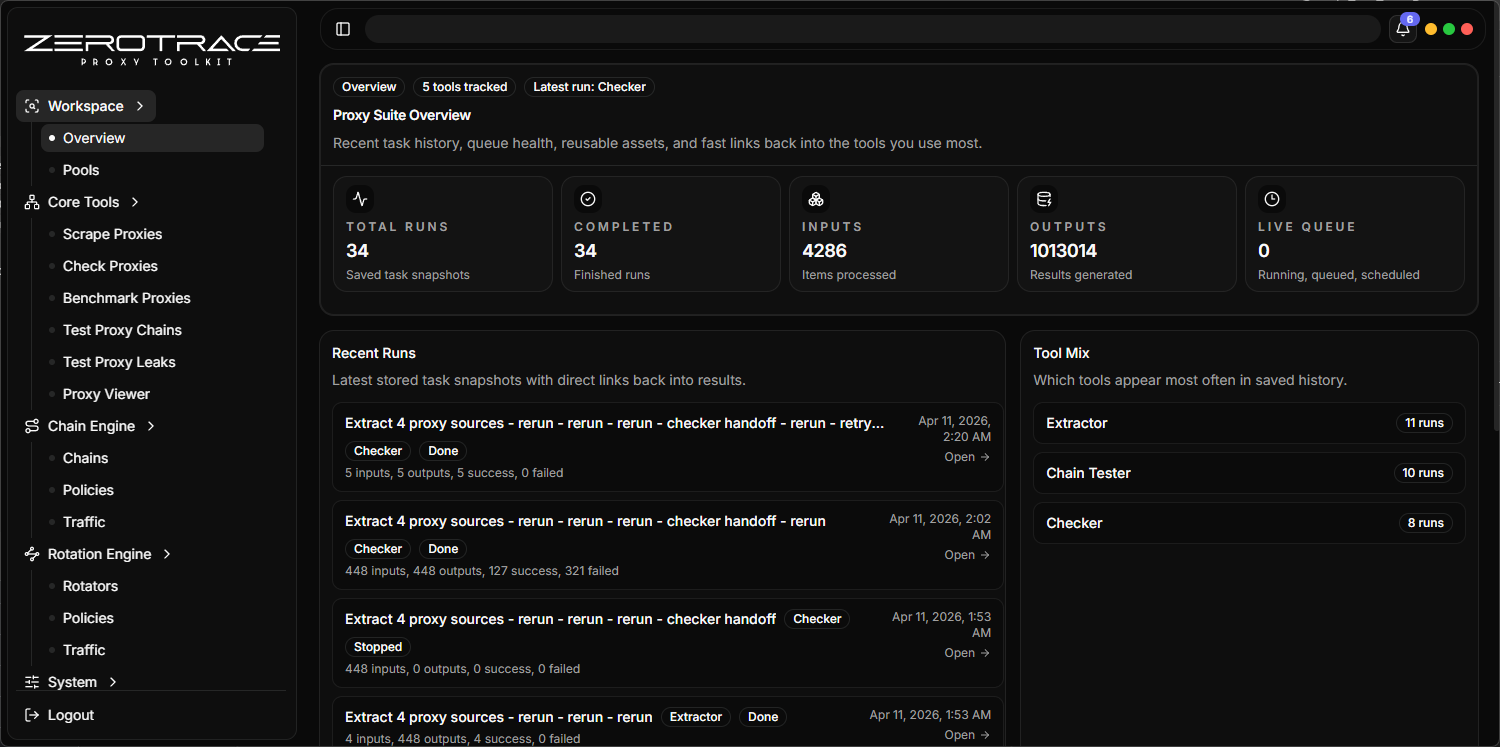The height and width of the screenshot is (747, 1500).
Task: Click the activity icon on Total Runs card
Action: 359,198
